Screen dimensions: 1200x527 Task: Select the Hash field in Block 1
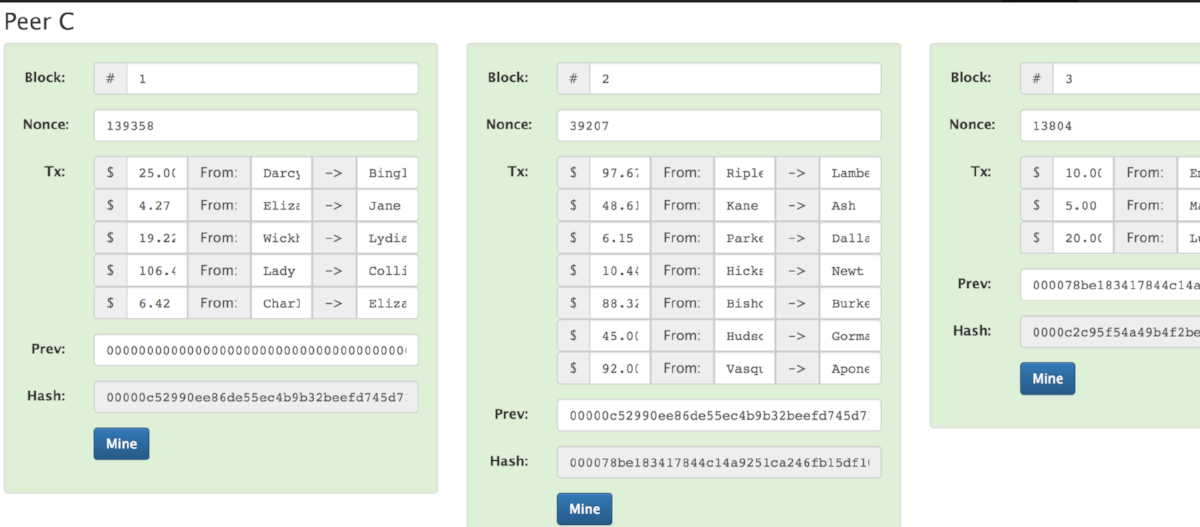pos(256,397)
